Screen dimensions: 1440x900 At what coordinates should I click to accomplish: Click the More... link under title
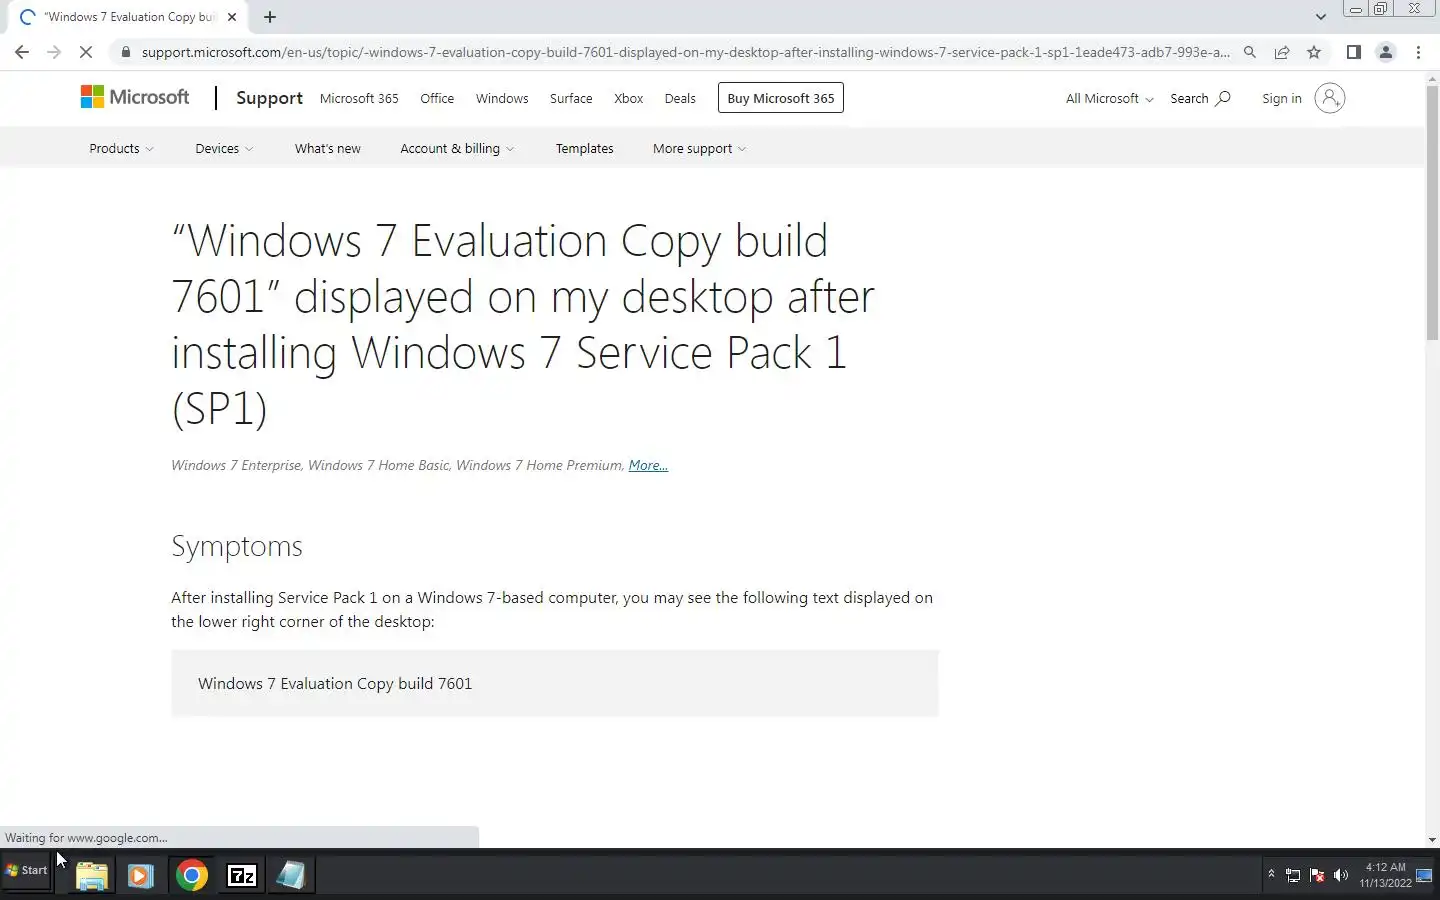[x=648, y=465]
